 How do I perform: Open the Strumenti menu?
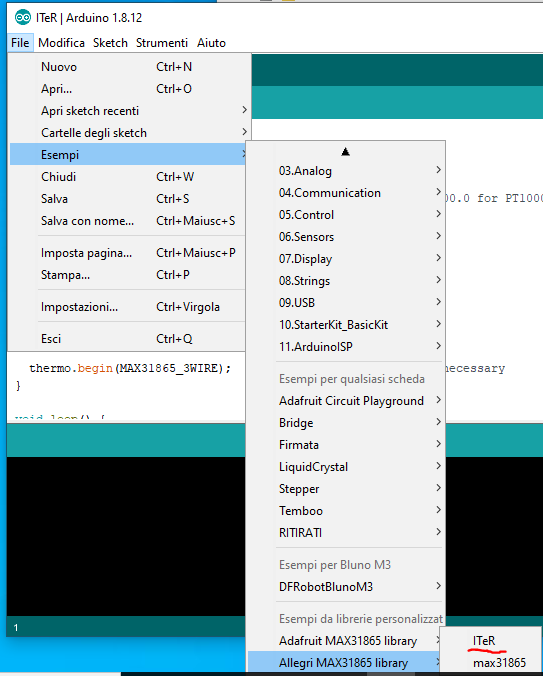click(162, 43)
